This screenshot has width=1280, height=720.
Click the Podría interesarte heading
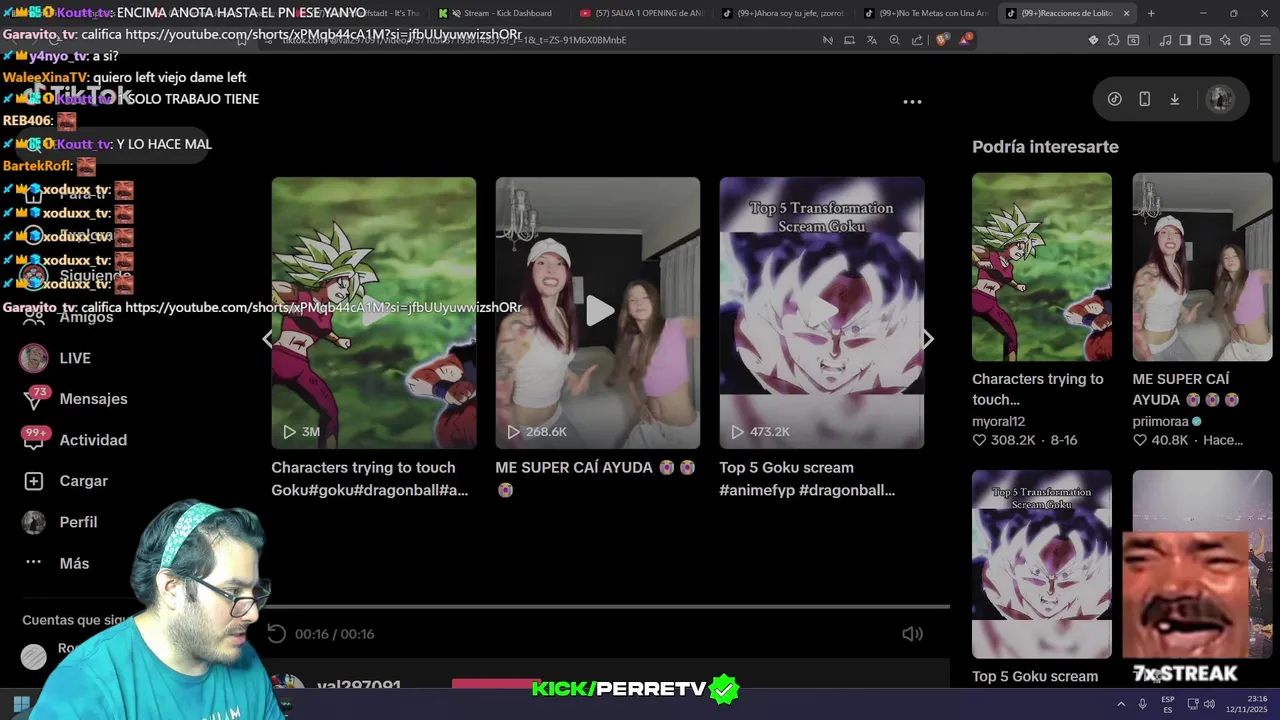1045,147
